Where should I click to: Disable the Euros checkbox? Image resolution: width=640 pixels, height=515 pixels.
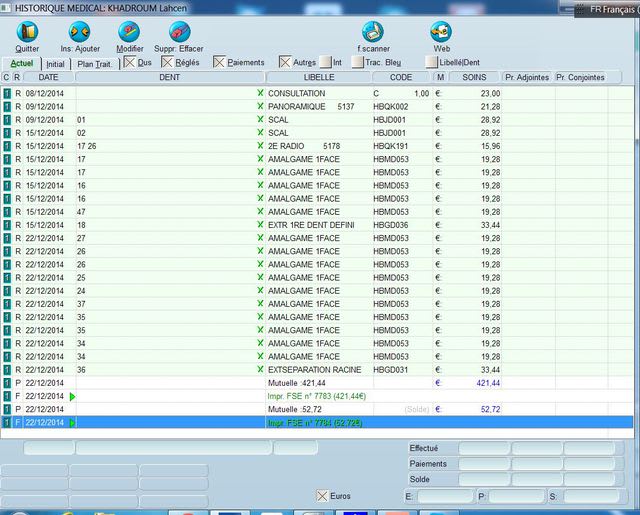321,496
